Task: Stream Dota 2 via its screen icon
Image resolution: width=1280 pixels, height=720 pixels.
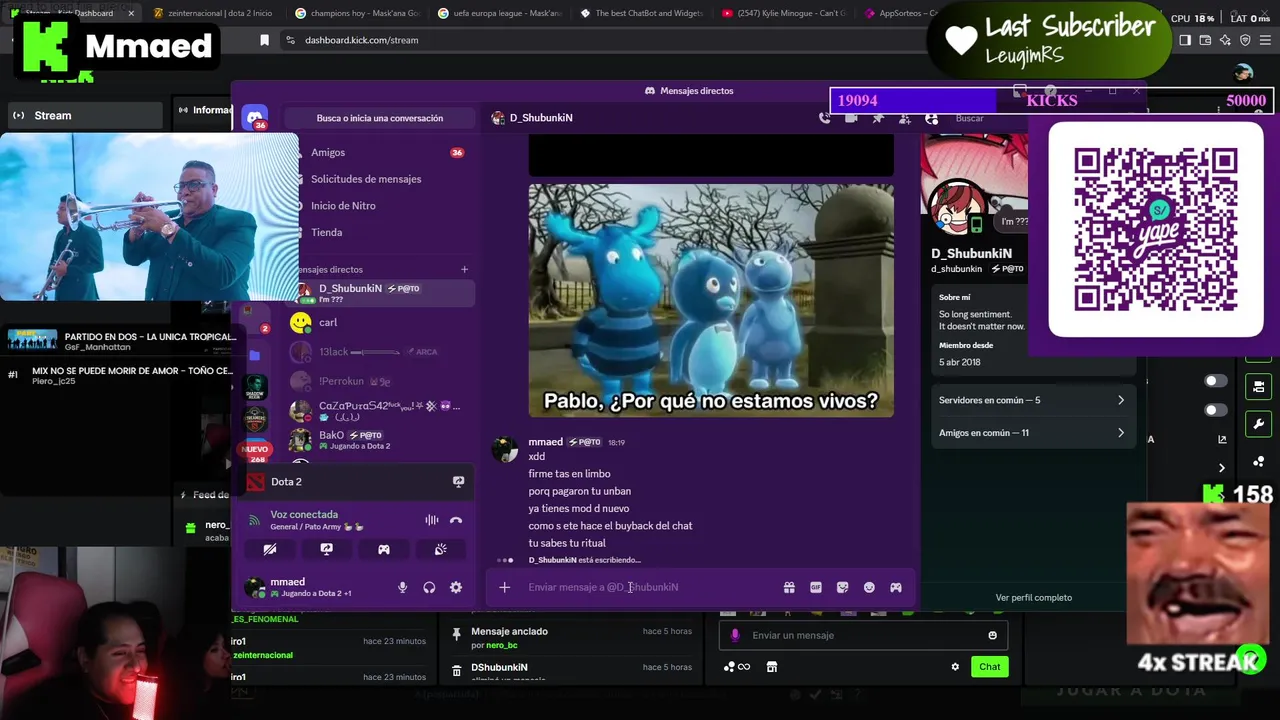Action: pyautogui.click(x=458, y=481)
